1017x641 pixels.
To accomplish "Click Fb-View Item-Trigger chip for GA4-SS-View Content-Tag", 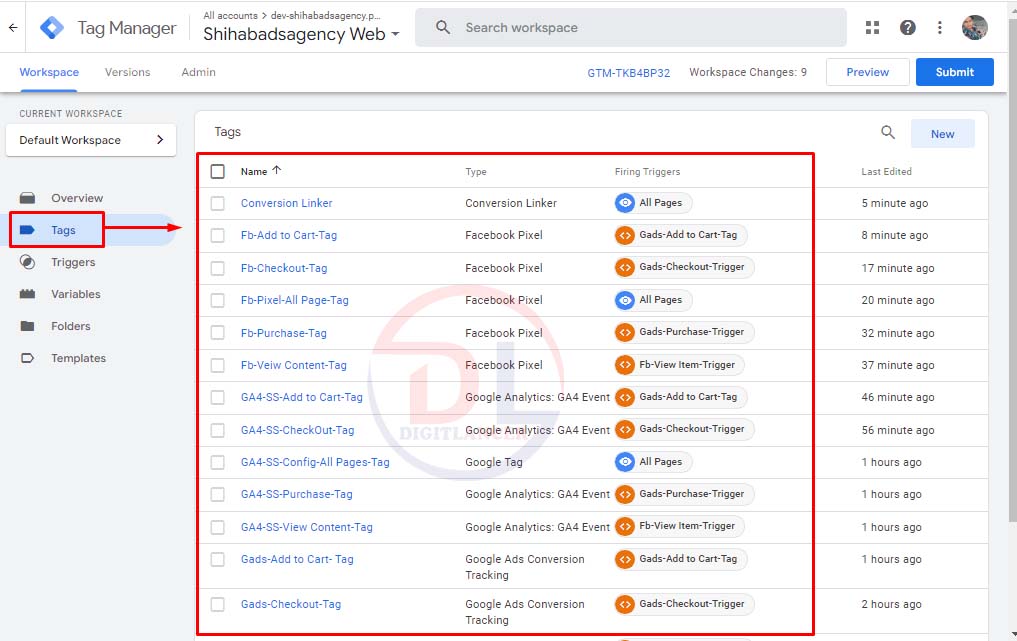I will pos(680,526).
